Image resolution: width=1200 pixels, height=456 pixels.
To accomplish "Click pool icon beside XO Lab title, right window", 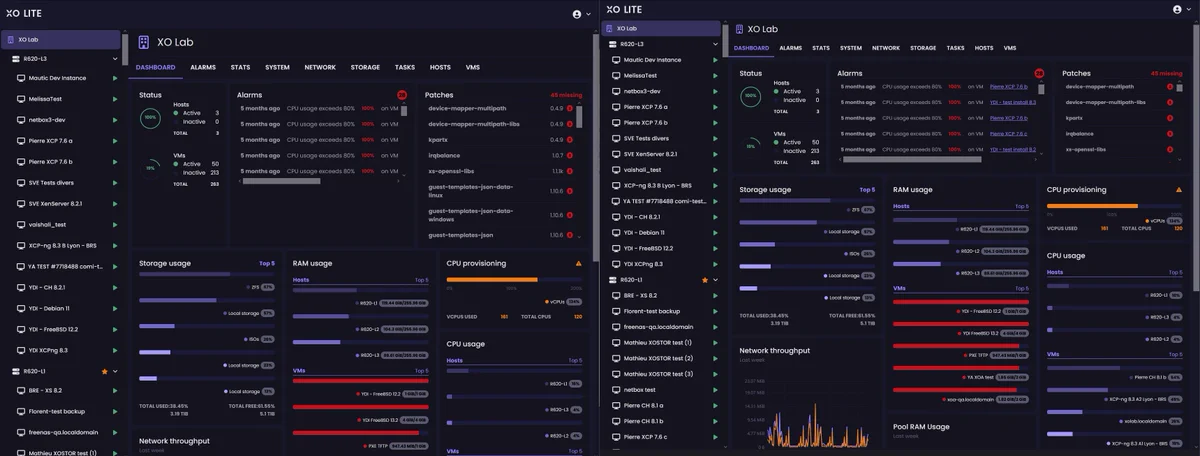I will [x=737, y=29].
